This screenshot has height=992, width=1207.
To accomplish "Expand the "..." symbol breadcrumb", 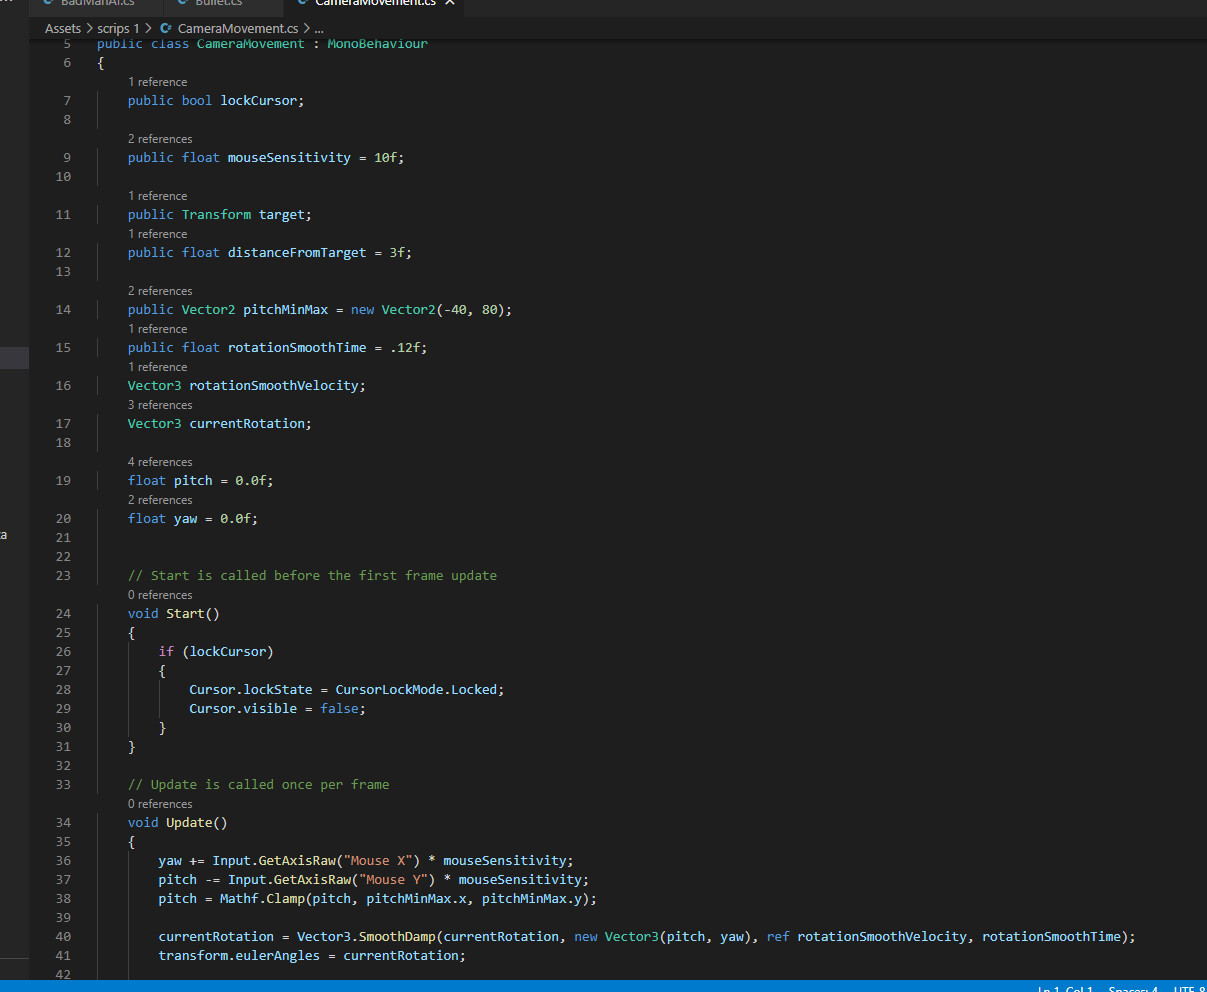I will pos(318,28).
